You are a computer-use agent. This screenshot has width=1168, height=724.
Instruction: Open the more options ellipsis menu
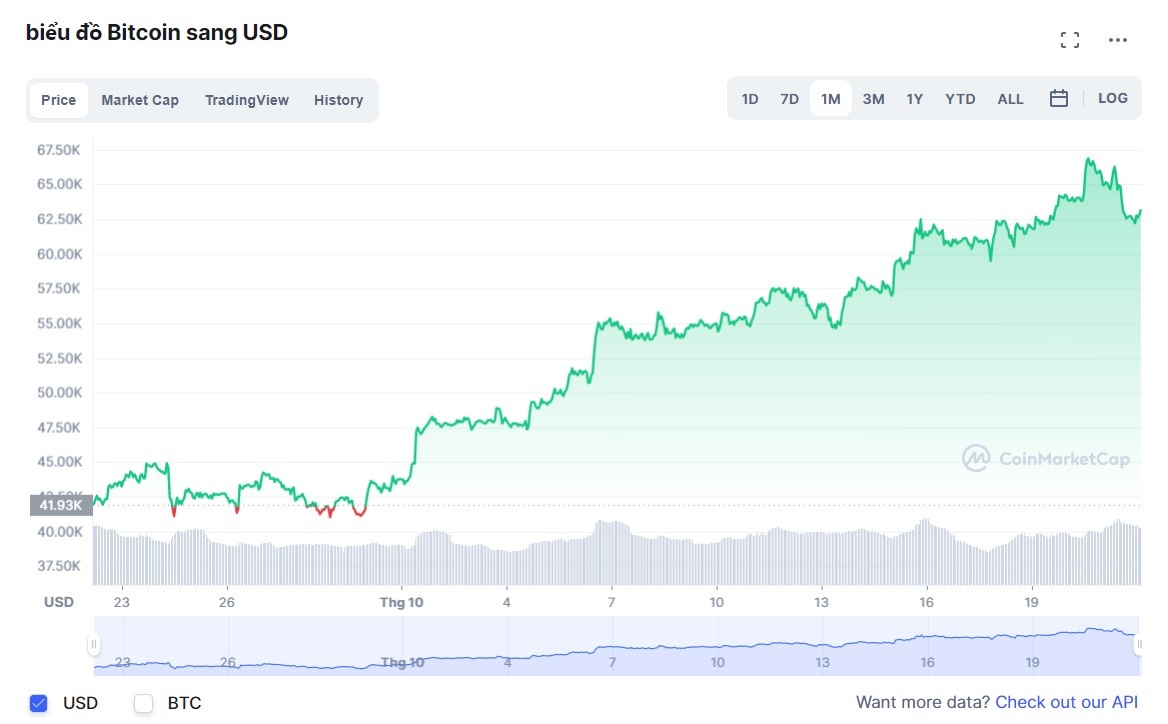click(1117, 39)
